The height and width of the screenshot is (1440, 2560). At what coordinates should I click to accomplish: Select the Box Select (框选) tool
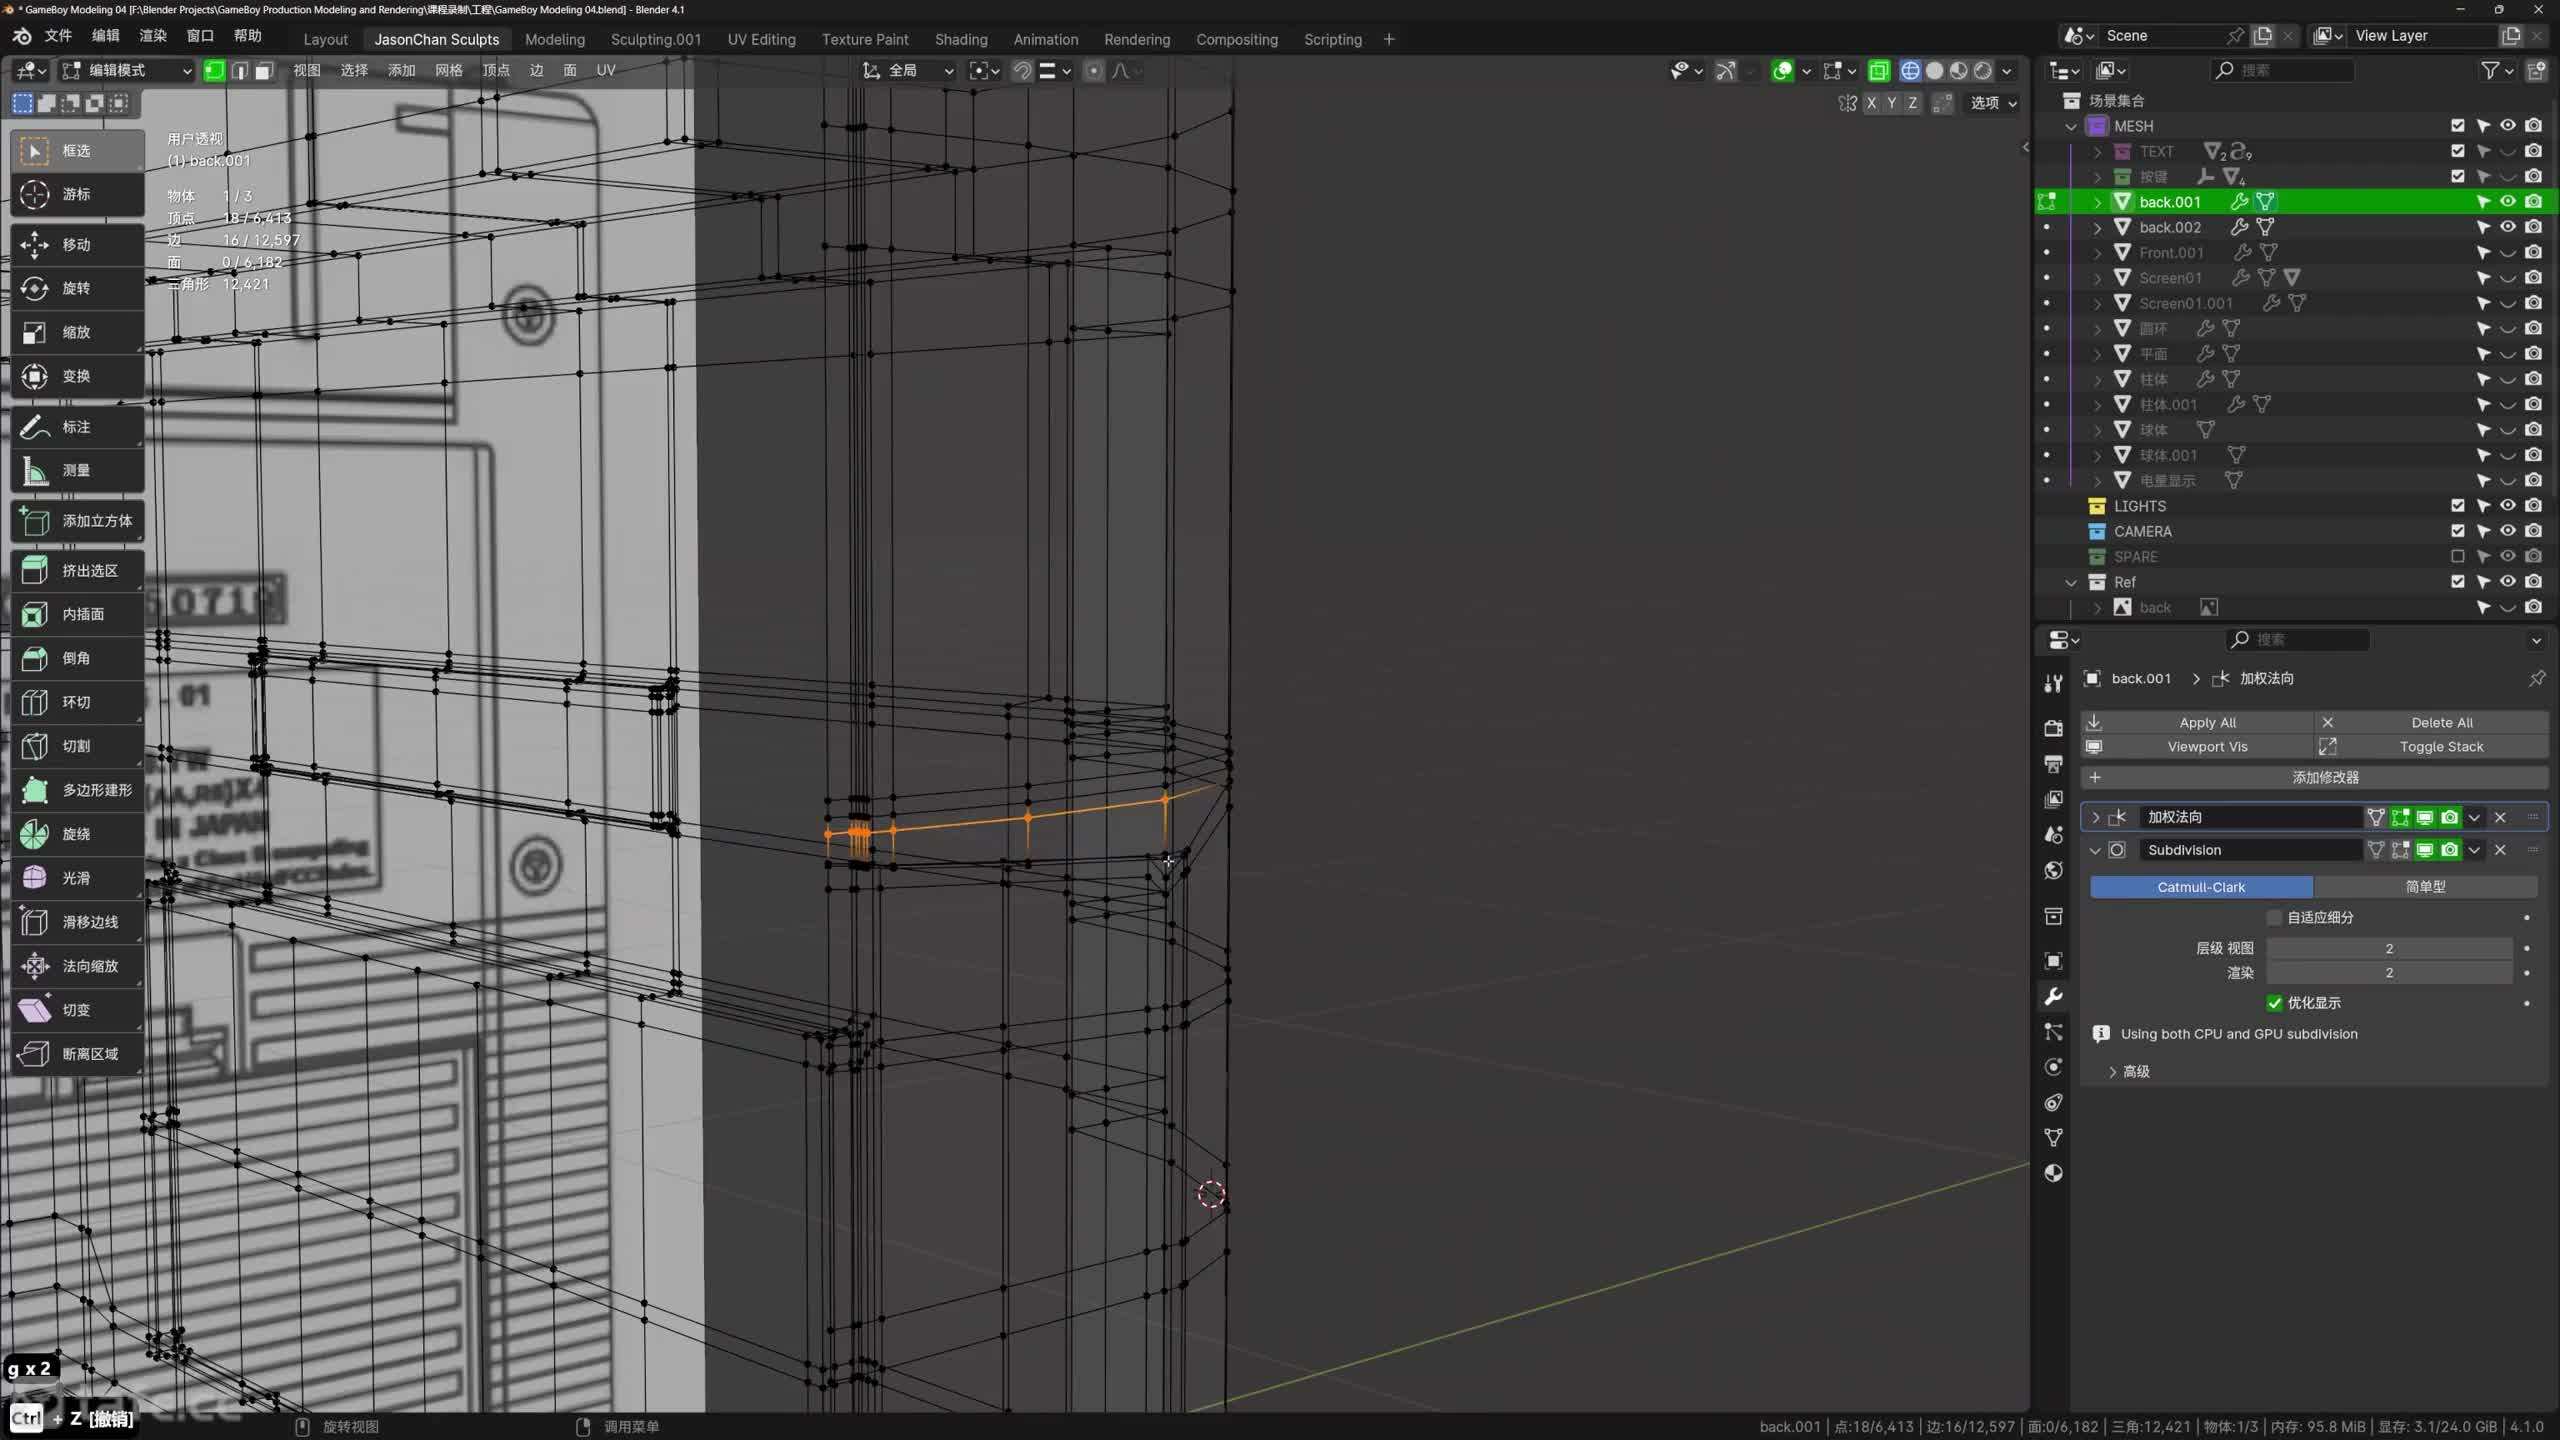77,150
